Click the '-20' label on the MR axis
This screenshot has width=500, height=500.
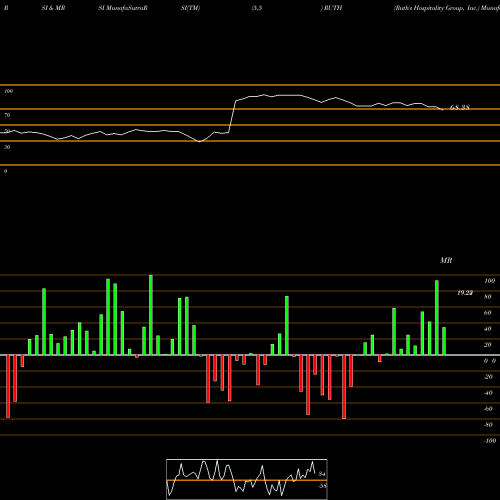pyautogui.click(x=488, y=377)
